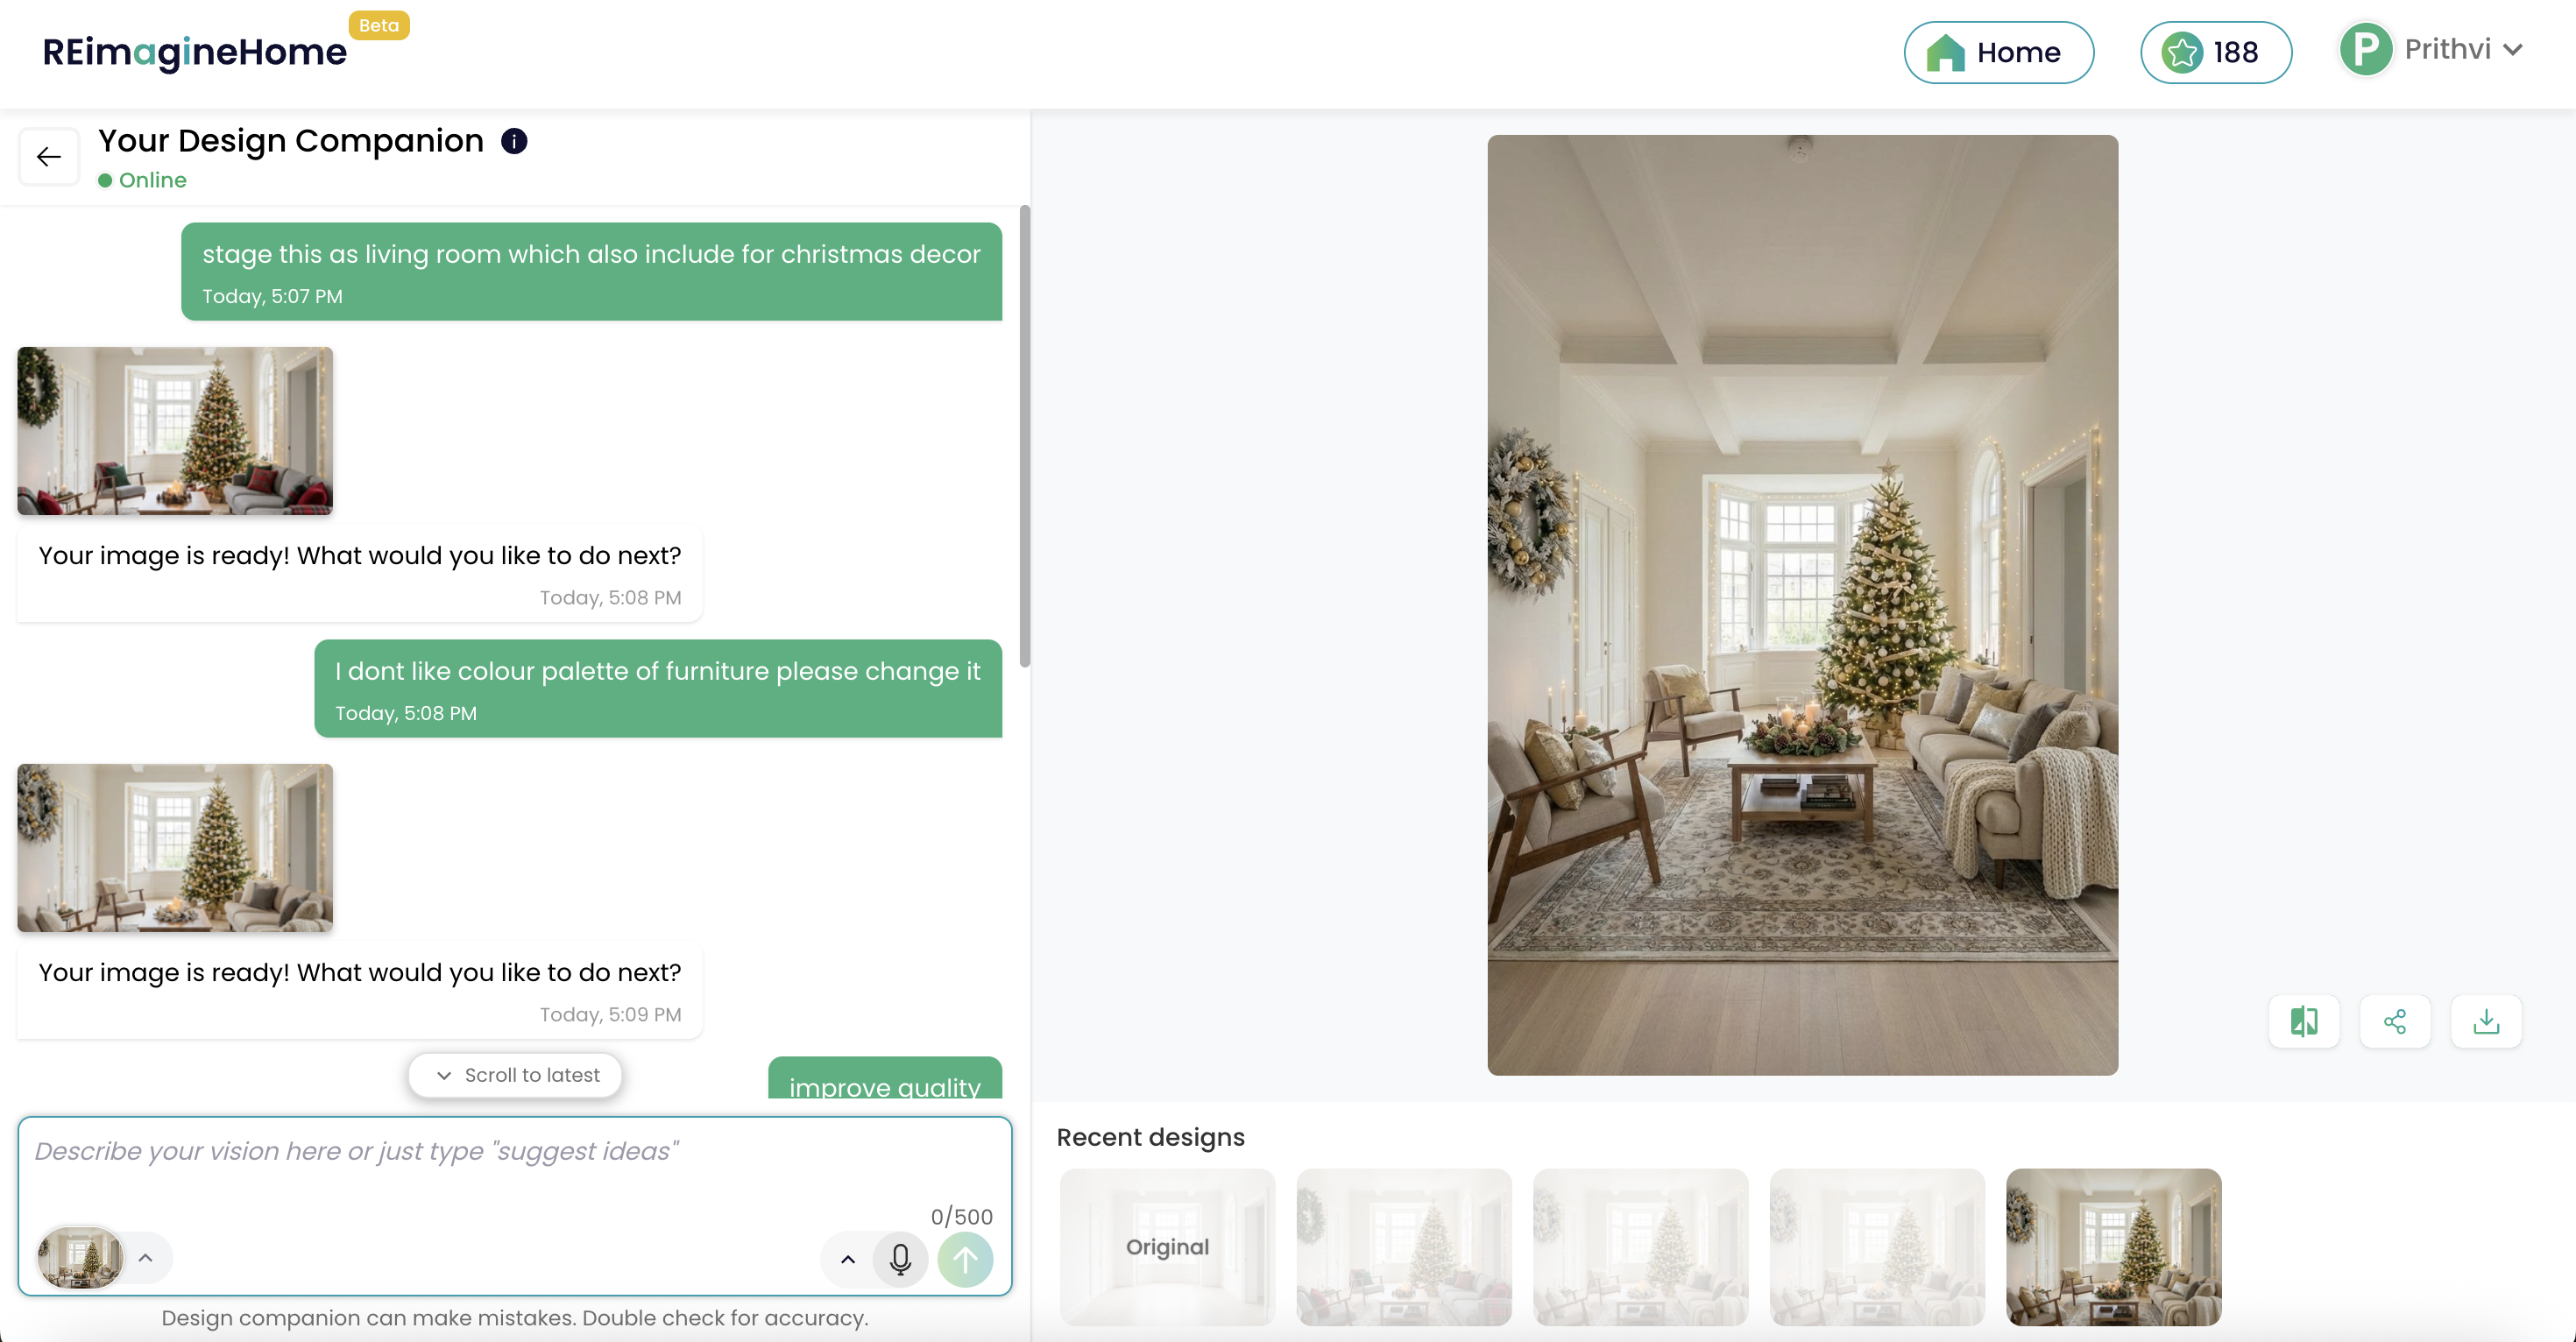Screen dimensions: 2576x1342
Task: Select the Original design thumbnail
Action: (1167, 1247)
